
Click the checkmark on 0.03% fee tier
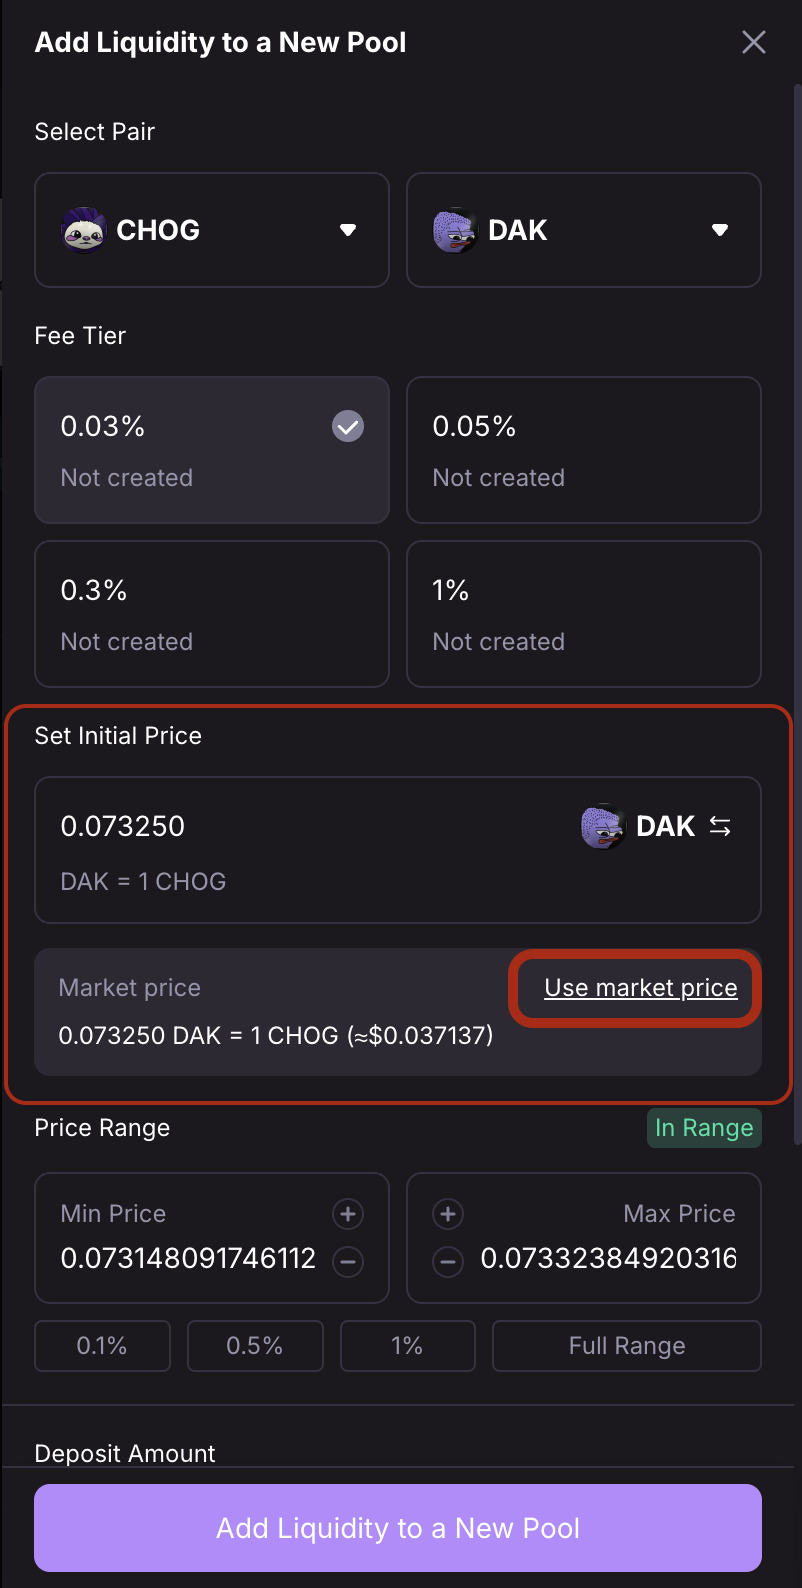(348, 427)
